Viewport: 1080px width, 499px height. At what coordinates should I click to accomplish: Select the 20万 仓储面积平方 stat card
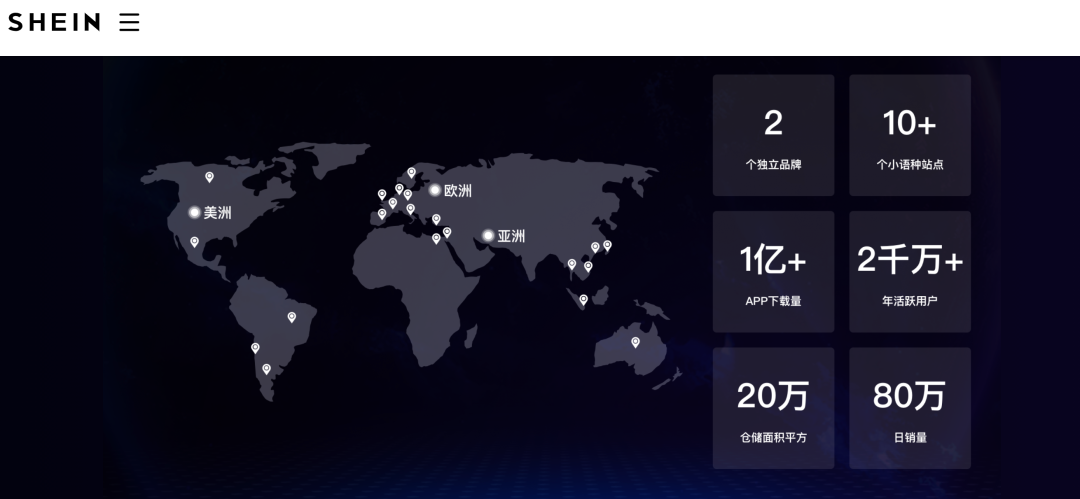[x=773, y=408]
